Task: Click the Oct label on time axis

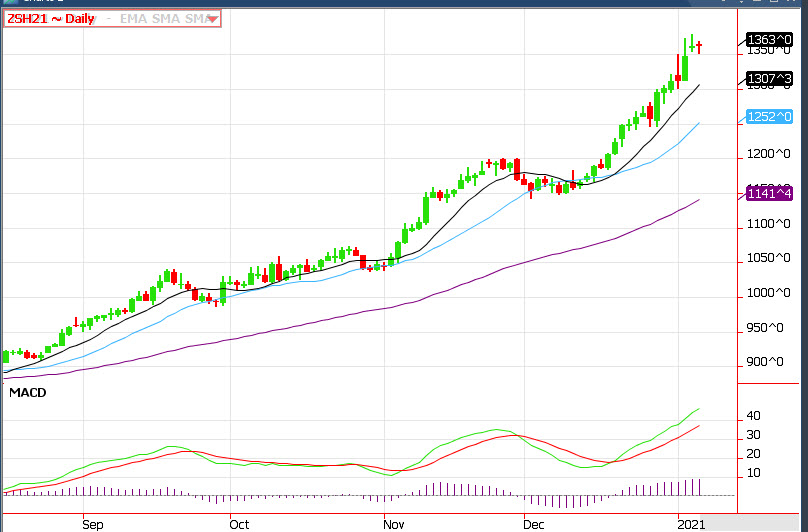Action: pos(238,522)
